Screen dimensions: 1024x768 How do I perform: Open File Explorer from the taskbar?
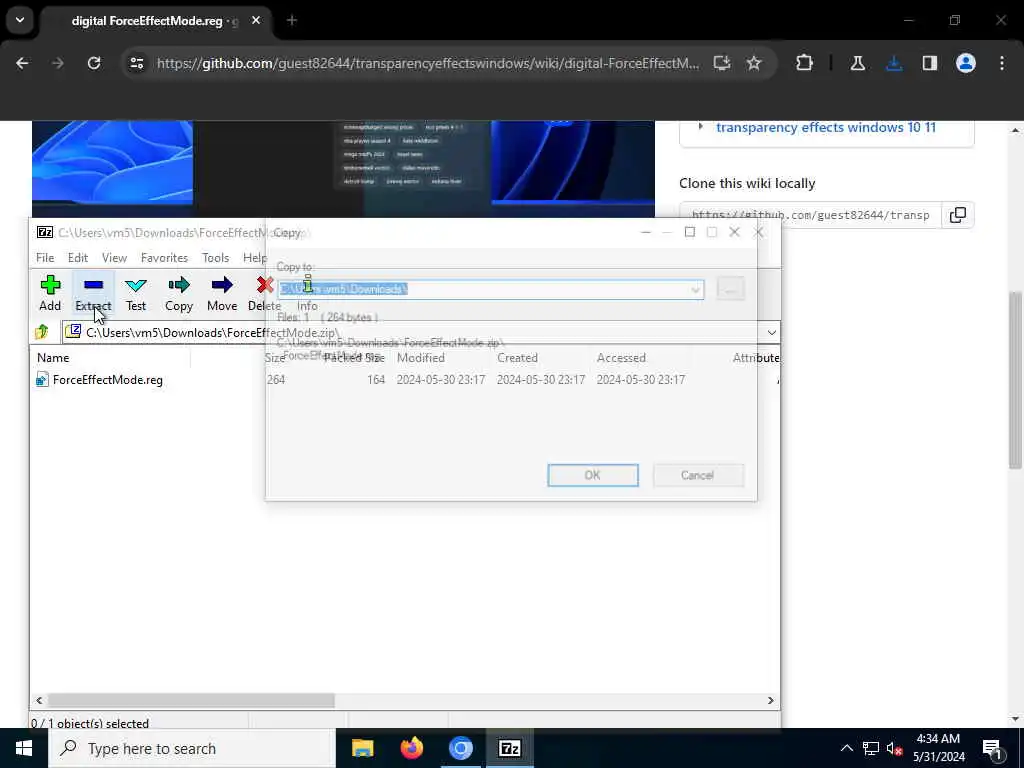[362, 748]
